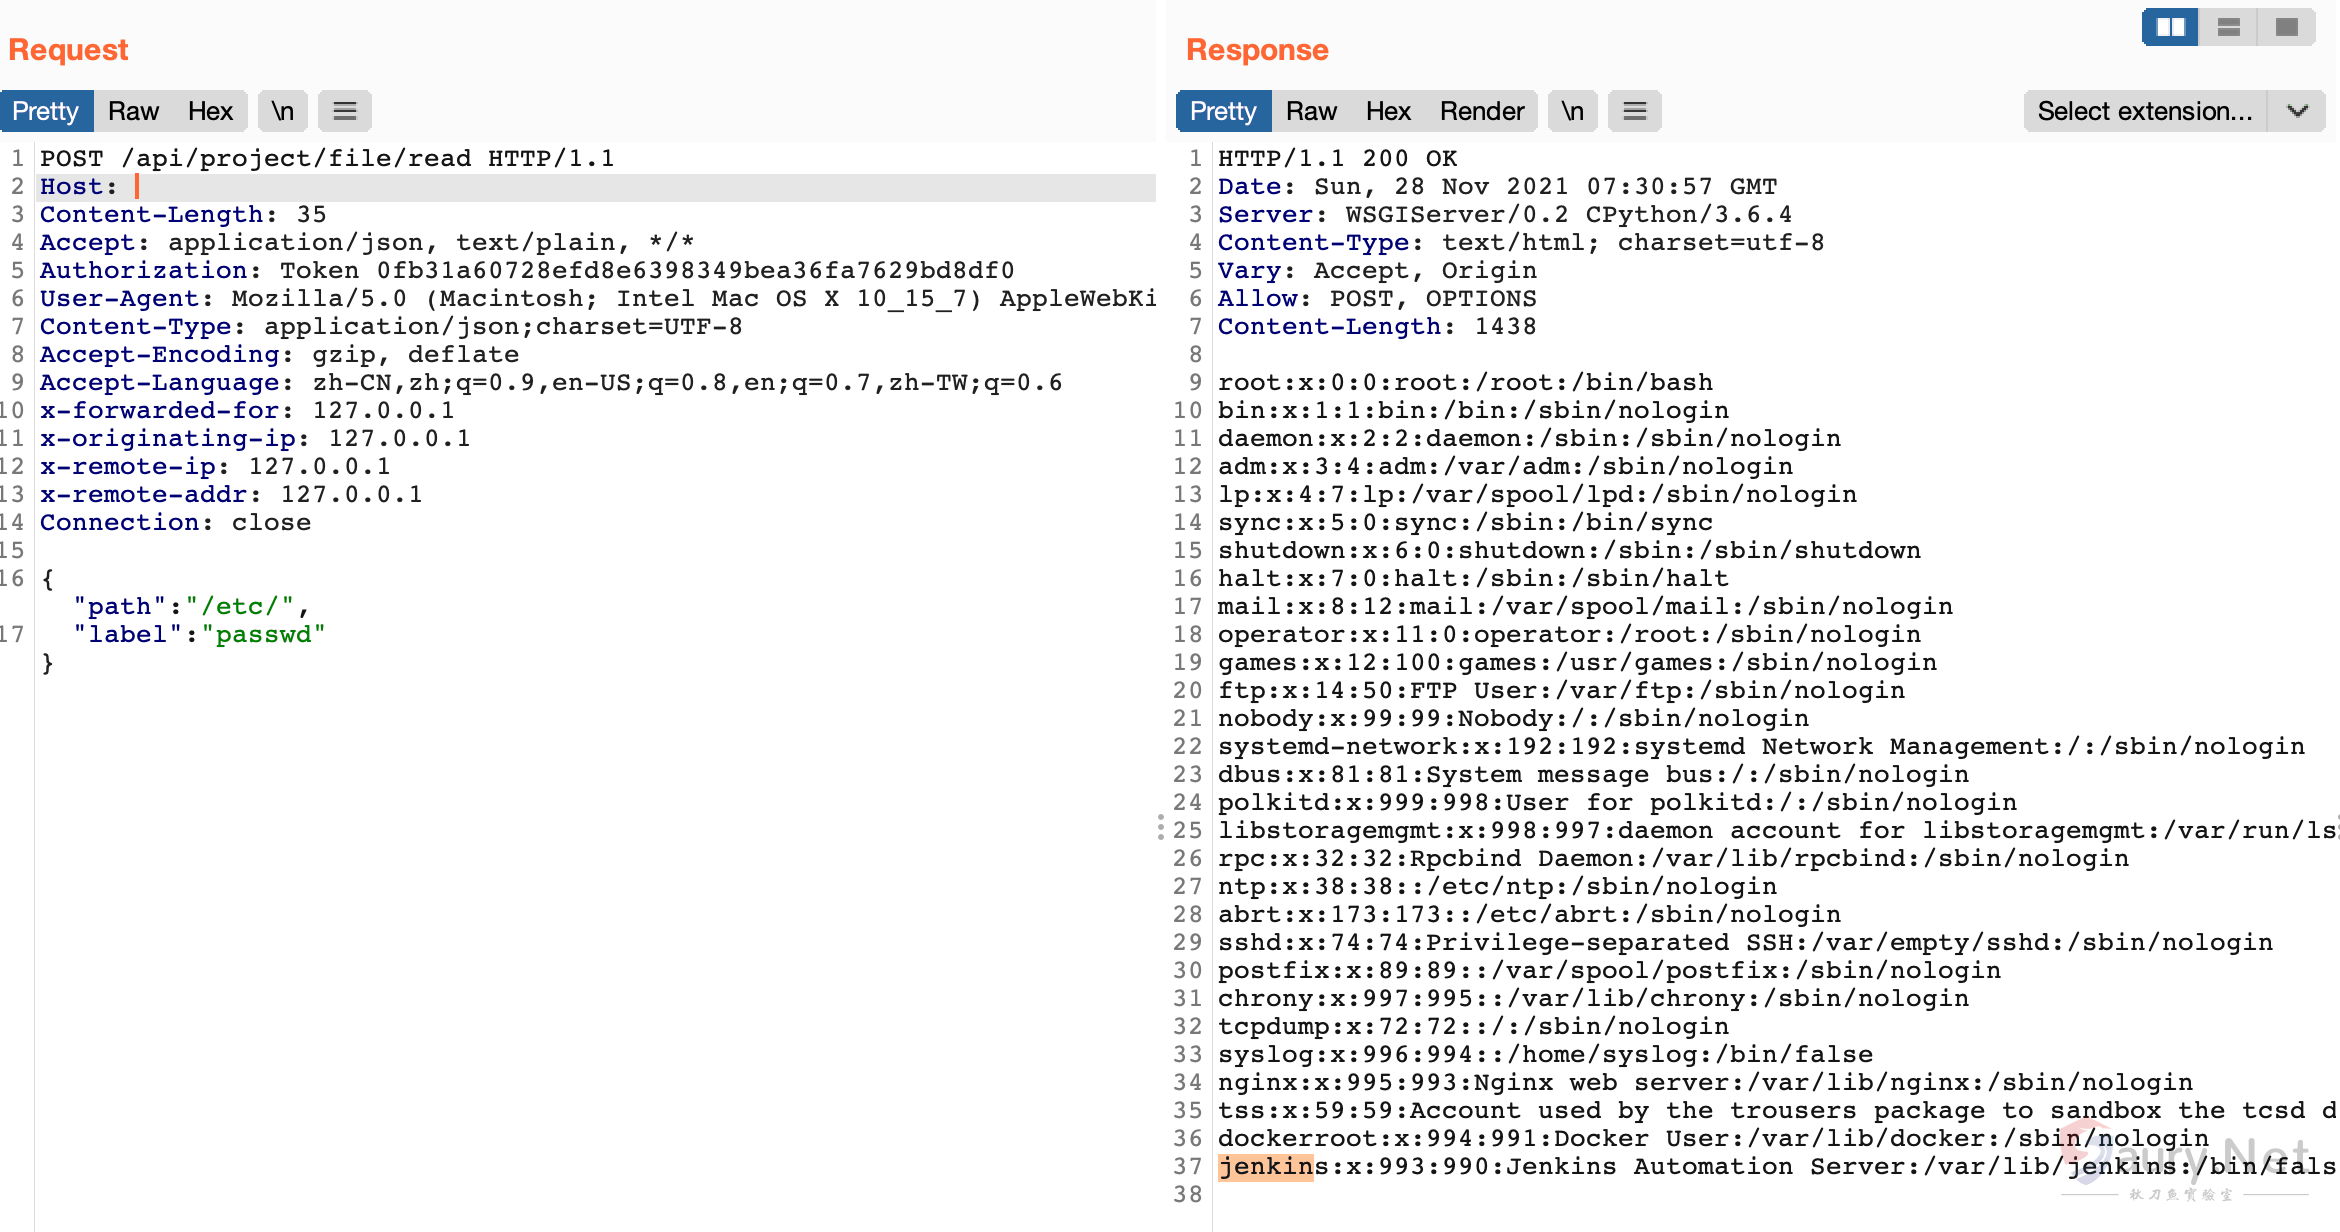
Task: Toggle Request non-printable characters \n button
Action: pyautogui.click(x=283, y=111)
